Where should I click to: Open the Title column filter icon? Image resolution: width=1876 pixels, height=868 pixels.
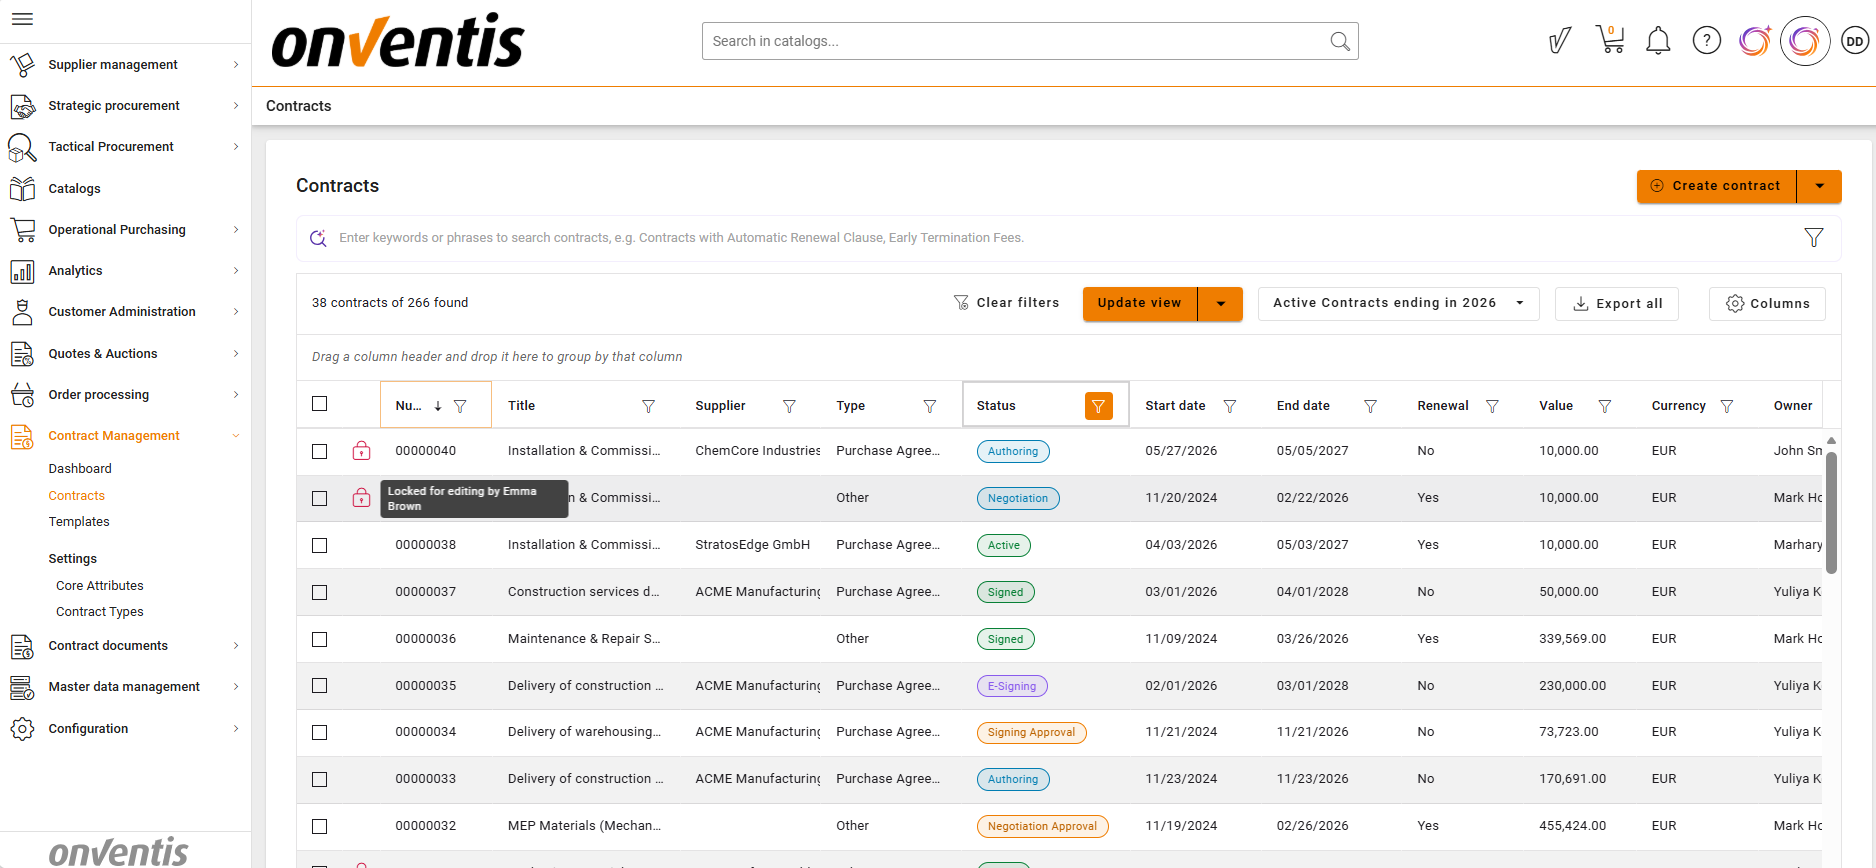coord(648,406)
